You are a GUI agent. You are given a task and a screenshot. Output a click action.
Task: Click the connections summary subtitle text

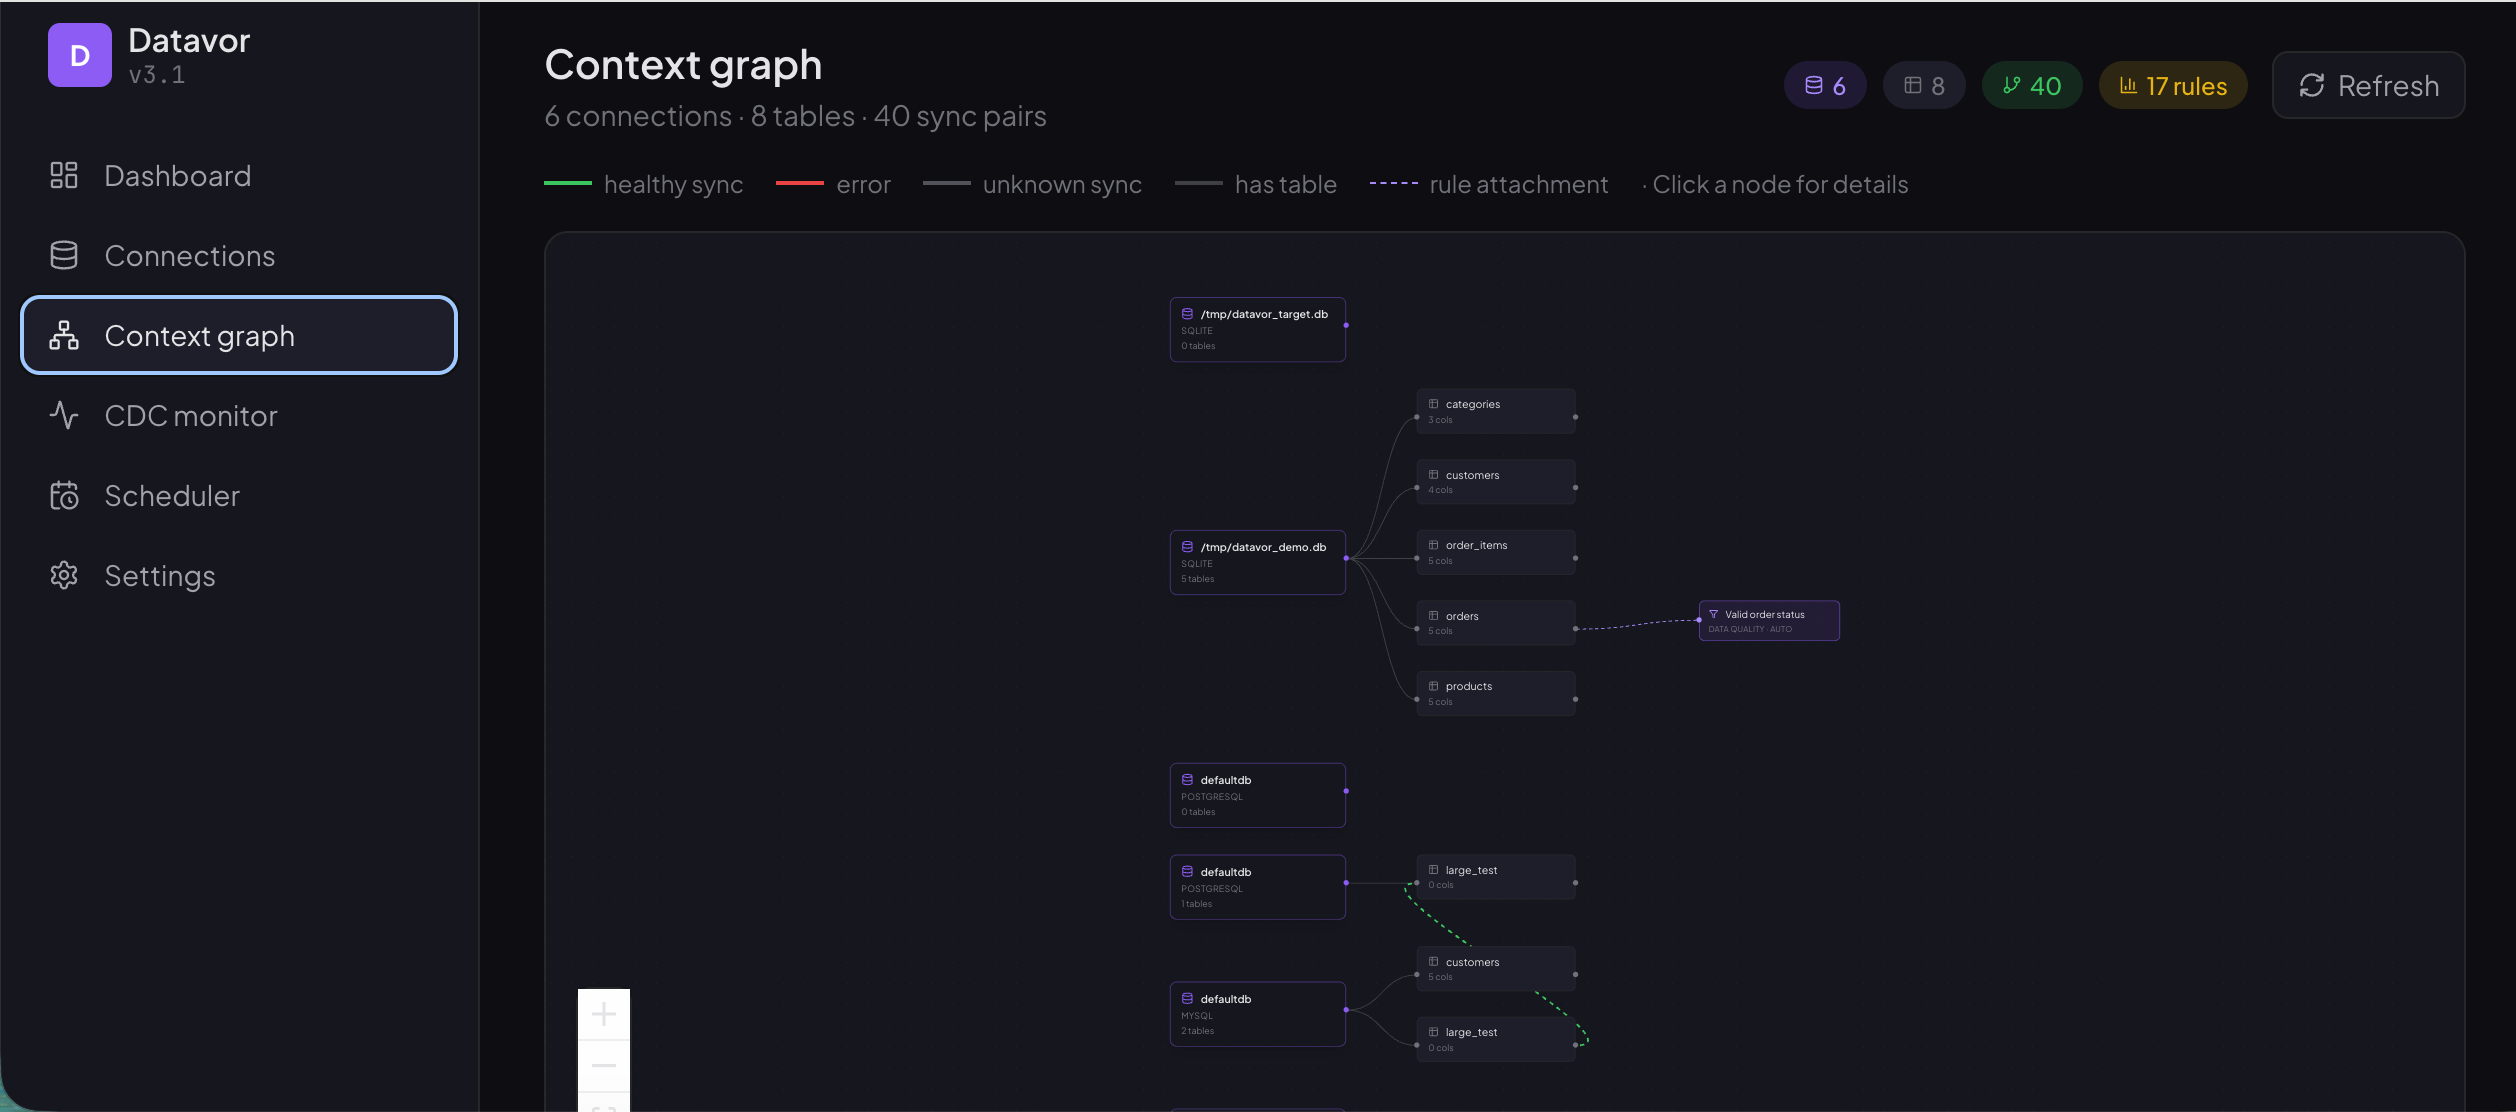click(795, 117)
